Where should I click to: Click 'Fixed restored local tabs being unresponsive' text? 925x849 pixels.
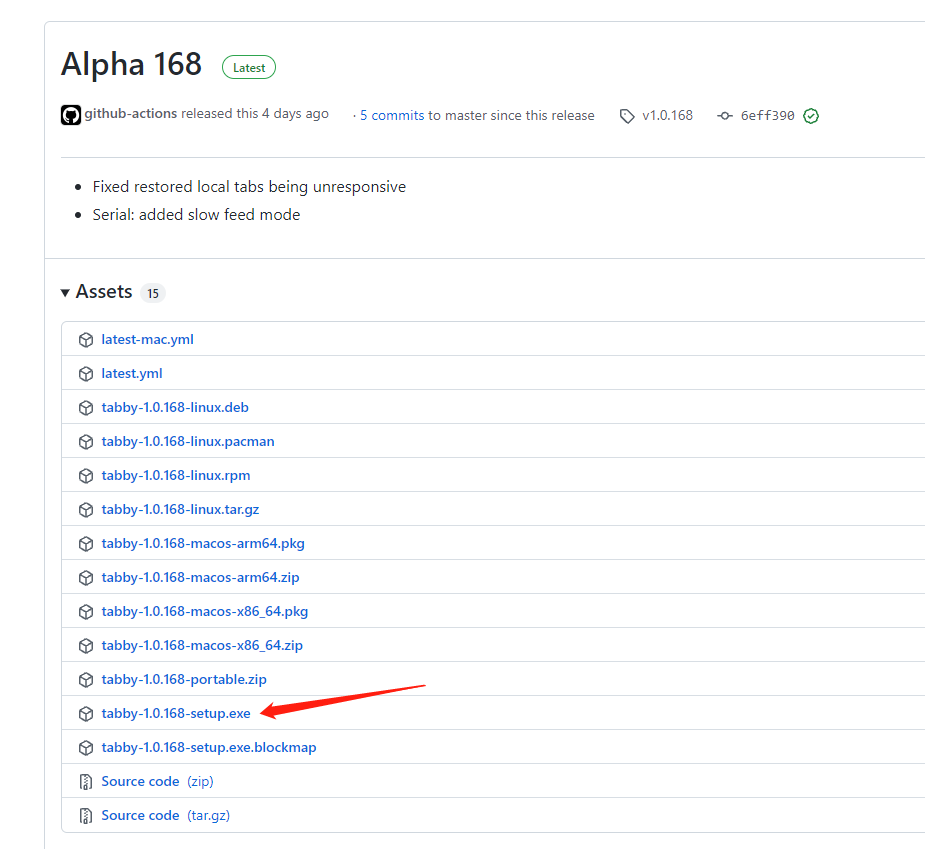click(249, 187)
